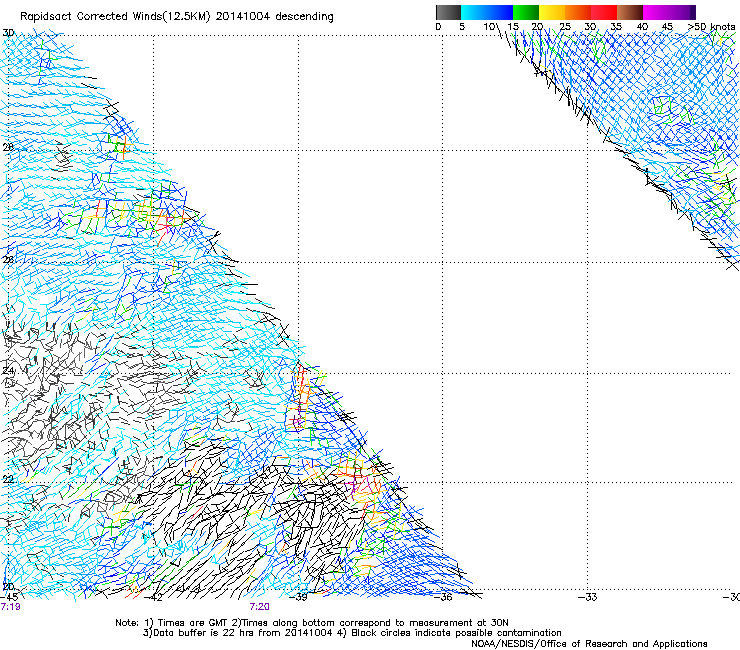The width and height of the screenshot is (740, 650).
Task: Click the latitude '24' axis label
Action: (8, 370)
